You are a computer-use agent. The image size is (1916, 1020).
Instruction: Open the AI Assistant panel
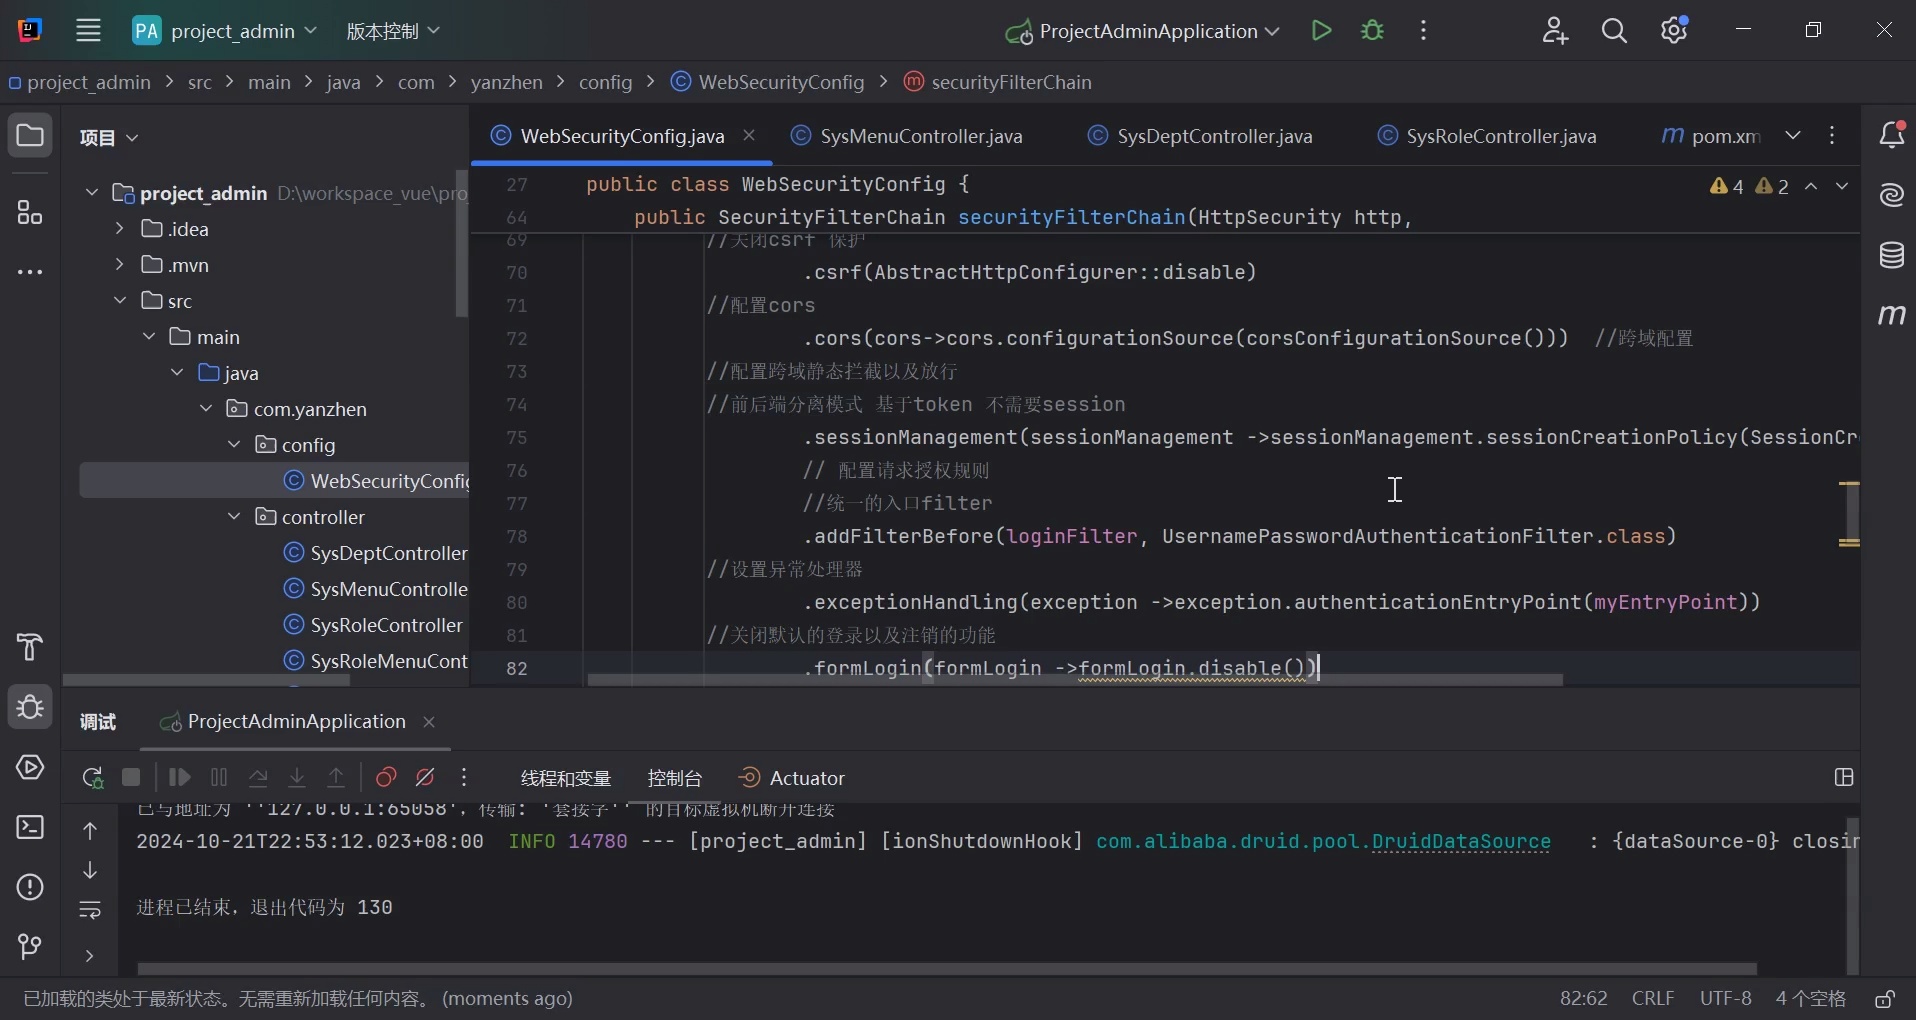pos(1893,196)
